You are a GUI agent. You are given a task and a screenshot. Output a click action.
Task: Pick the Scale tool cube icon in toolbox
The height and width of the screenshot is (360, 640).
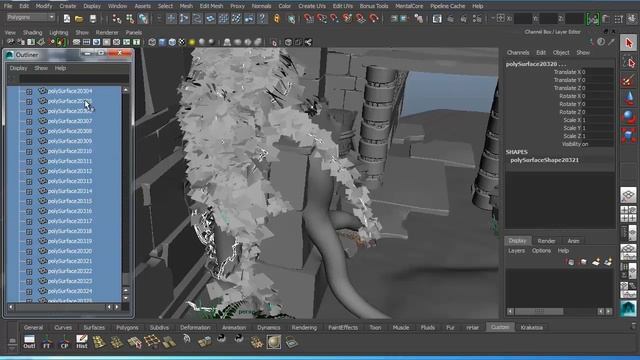629,135
